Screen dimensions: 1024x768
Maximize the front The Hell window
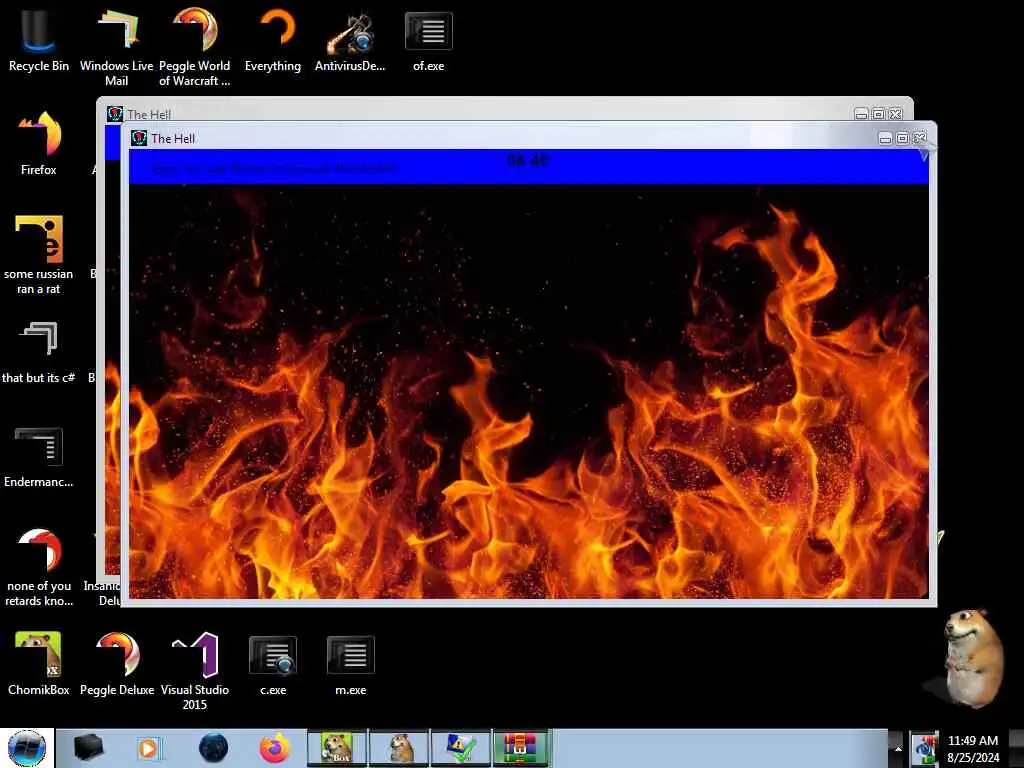tap(903, 138)
